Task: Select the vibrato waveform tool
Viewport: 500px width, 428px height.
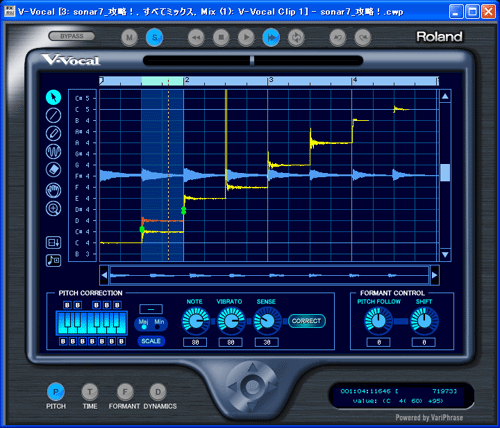Action: point(53,151)
